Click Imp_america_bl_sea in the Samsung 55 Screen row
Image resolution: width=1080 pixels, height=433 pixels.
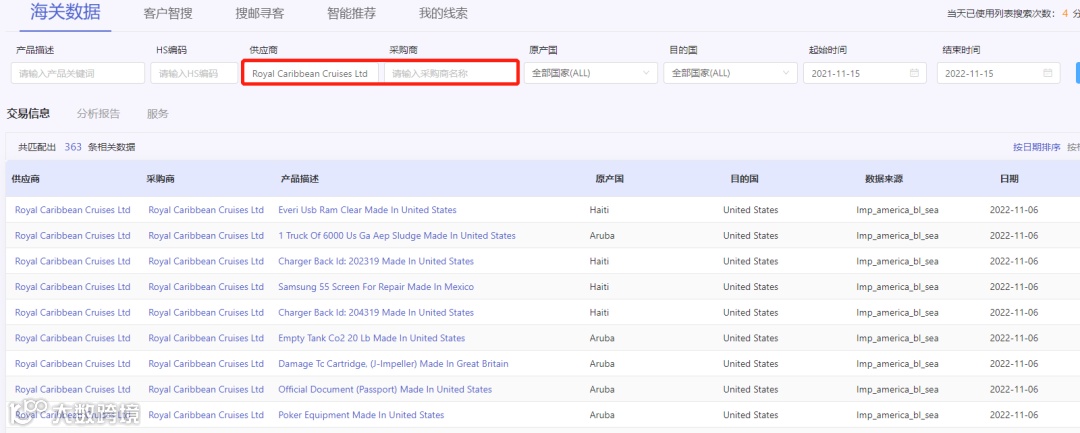(x=897, y=286)
